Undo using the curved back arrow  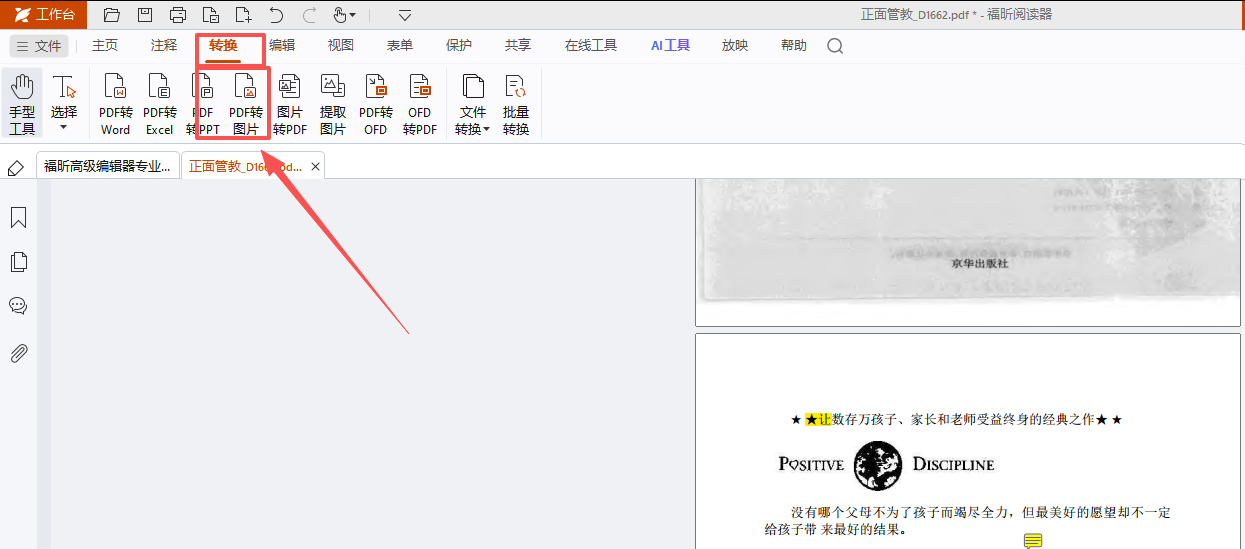pos(277,15)
